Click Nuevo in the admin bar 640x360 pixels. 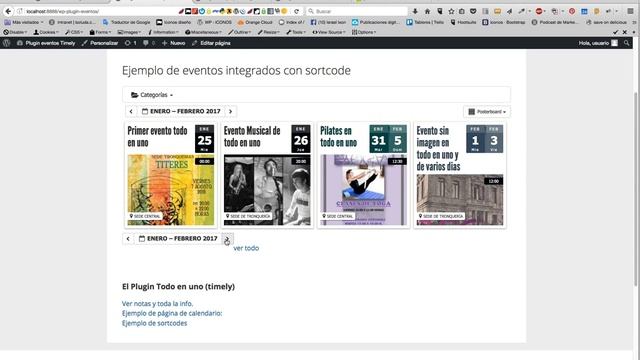174,43
